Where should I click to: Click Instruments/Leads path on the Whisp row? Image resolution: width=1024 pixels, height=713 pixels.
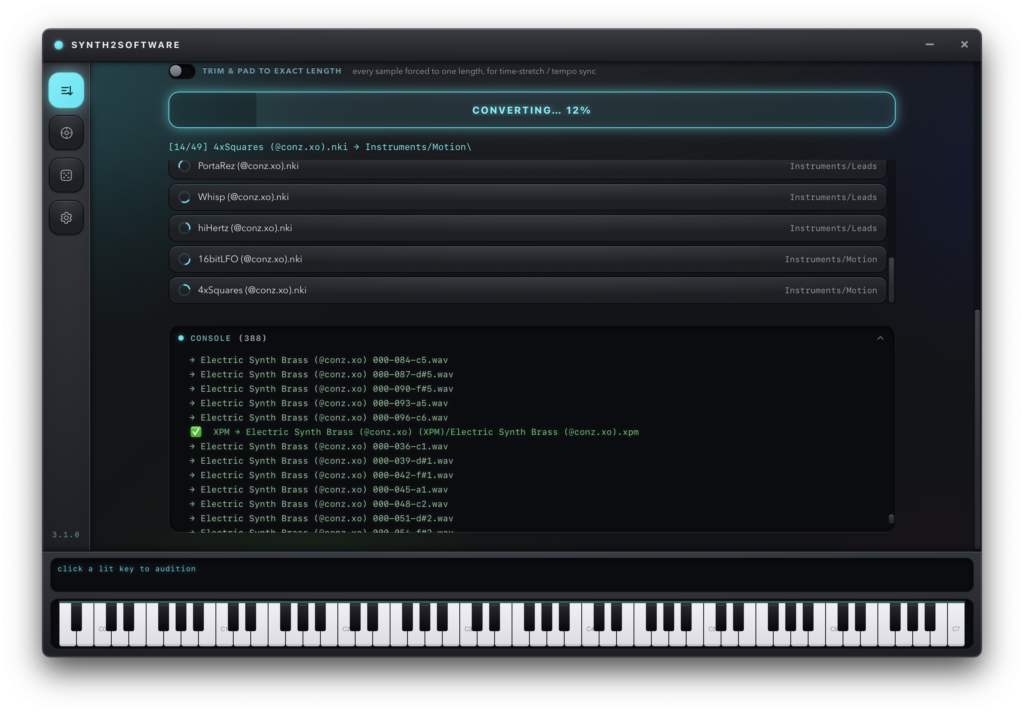tap(833, 197)
